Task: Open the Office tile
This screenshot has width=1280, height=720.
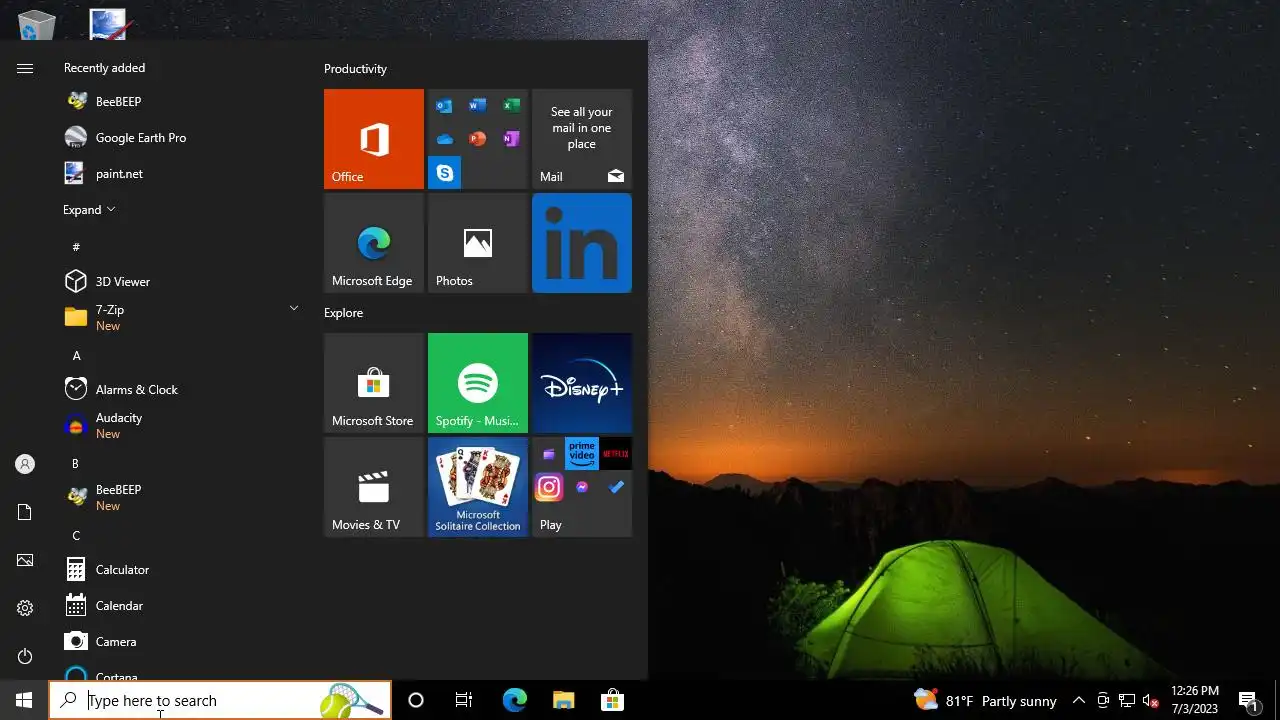Action: click(374, 139)
